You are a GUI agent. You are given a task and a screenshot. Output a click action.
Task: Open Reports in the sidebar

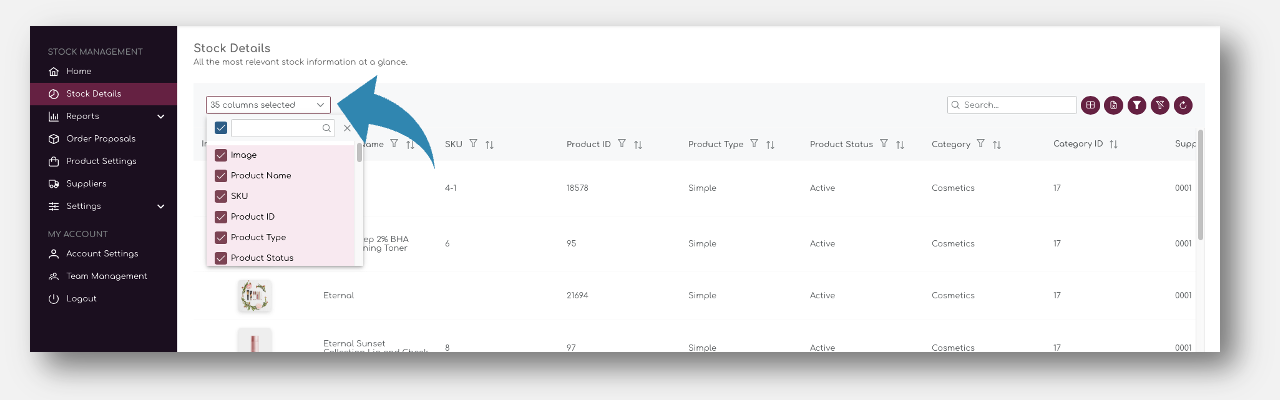[x=82, y=116]
